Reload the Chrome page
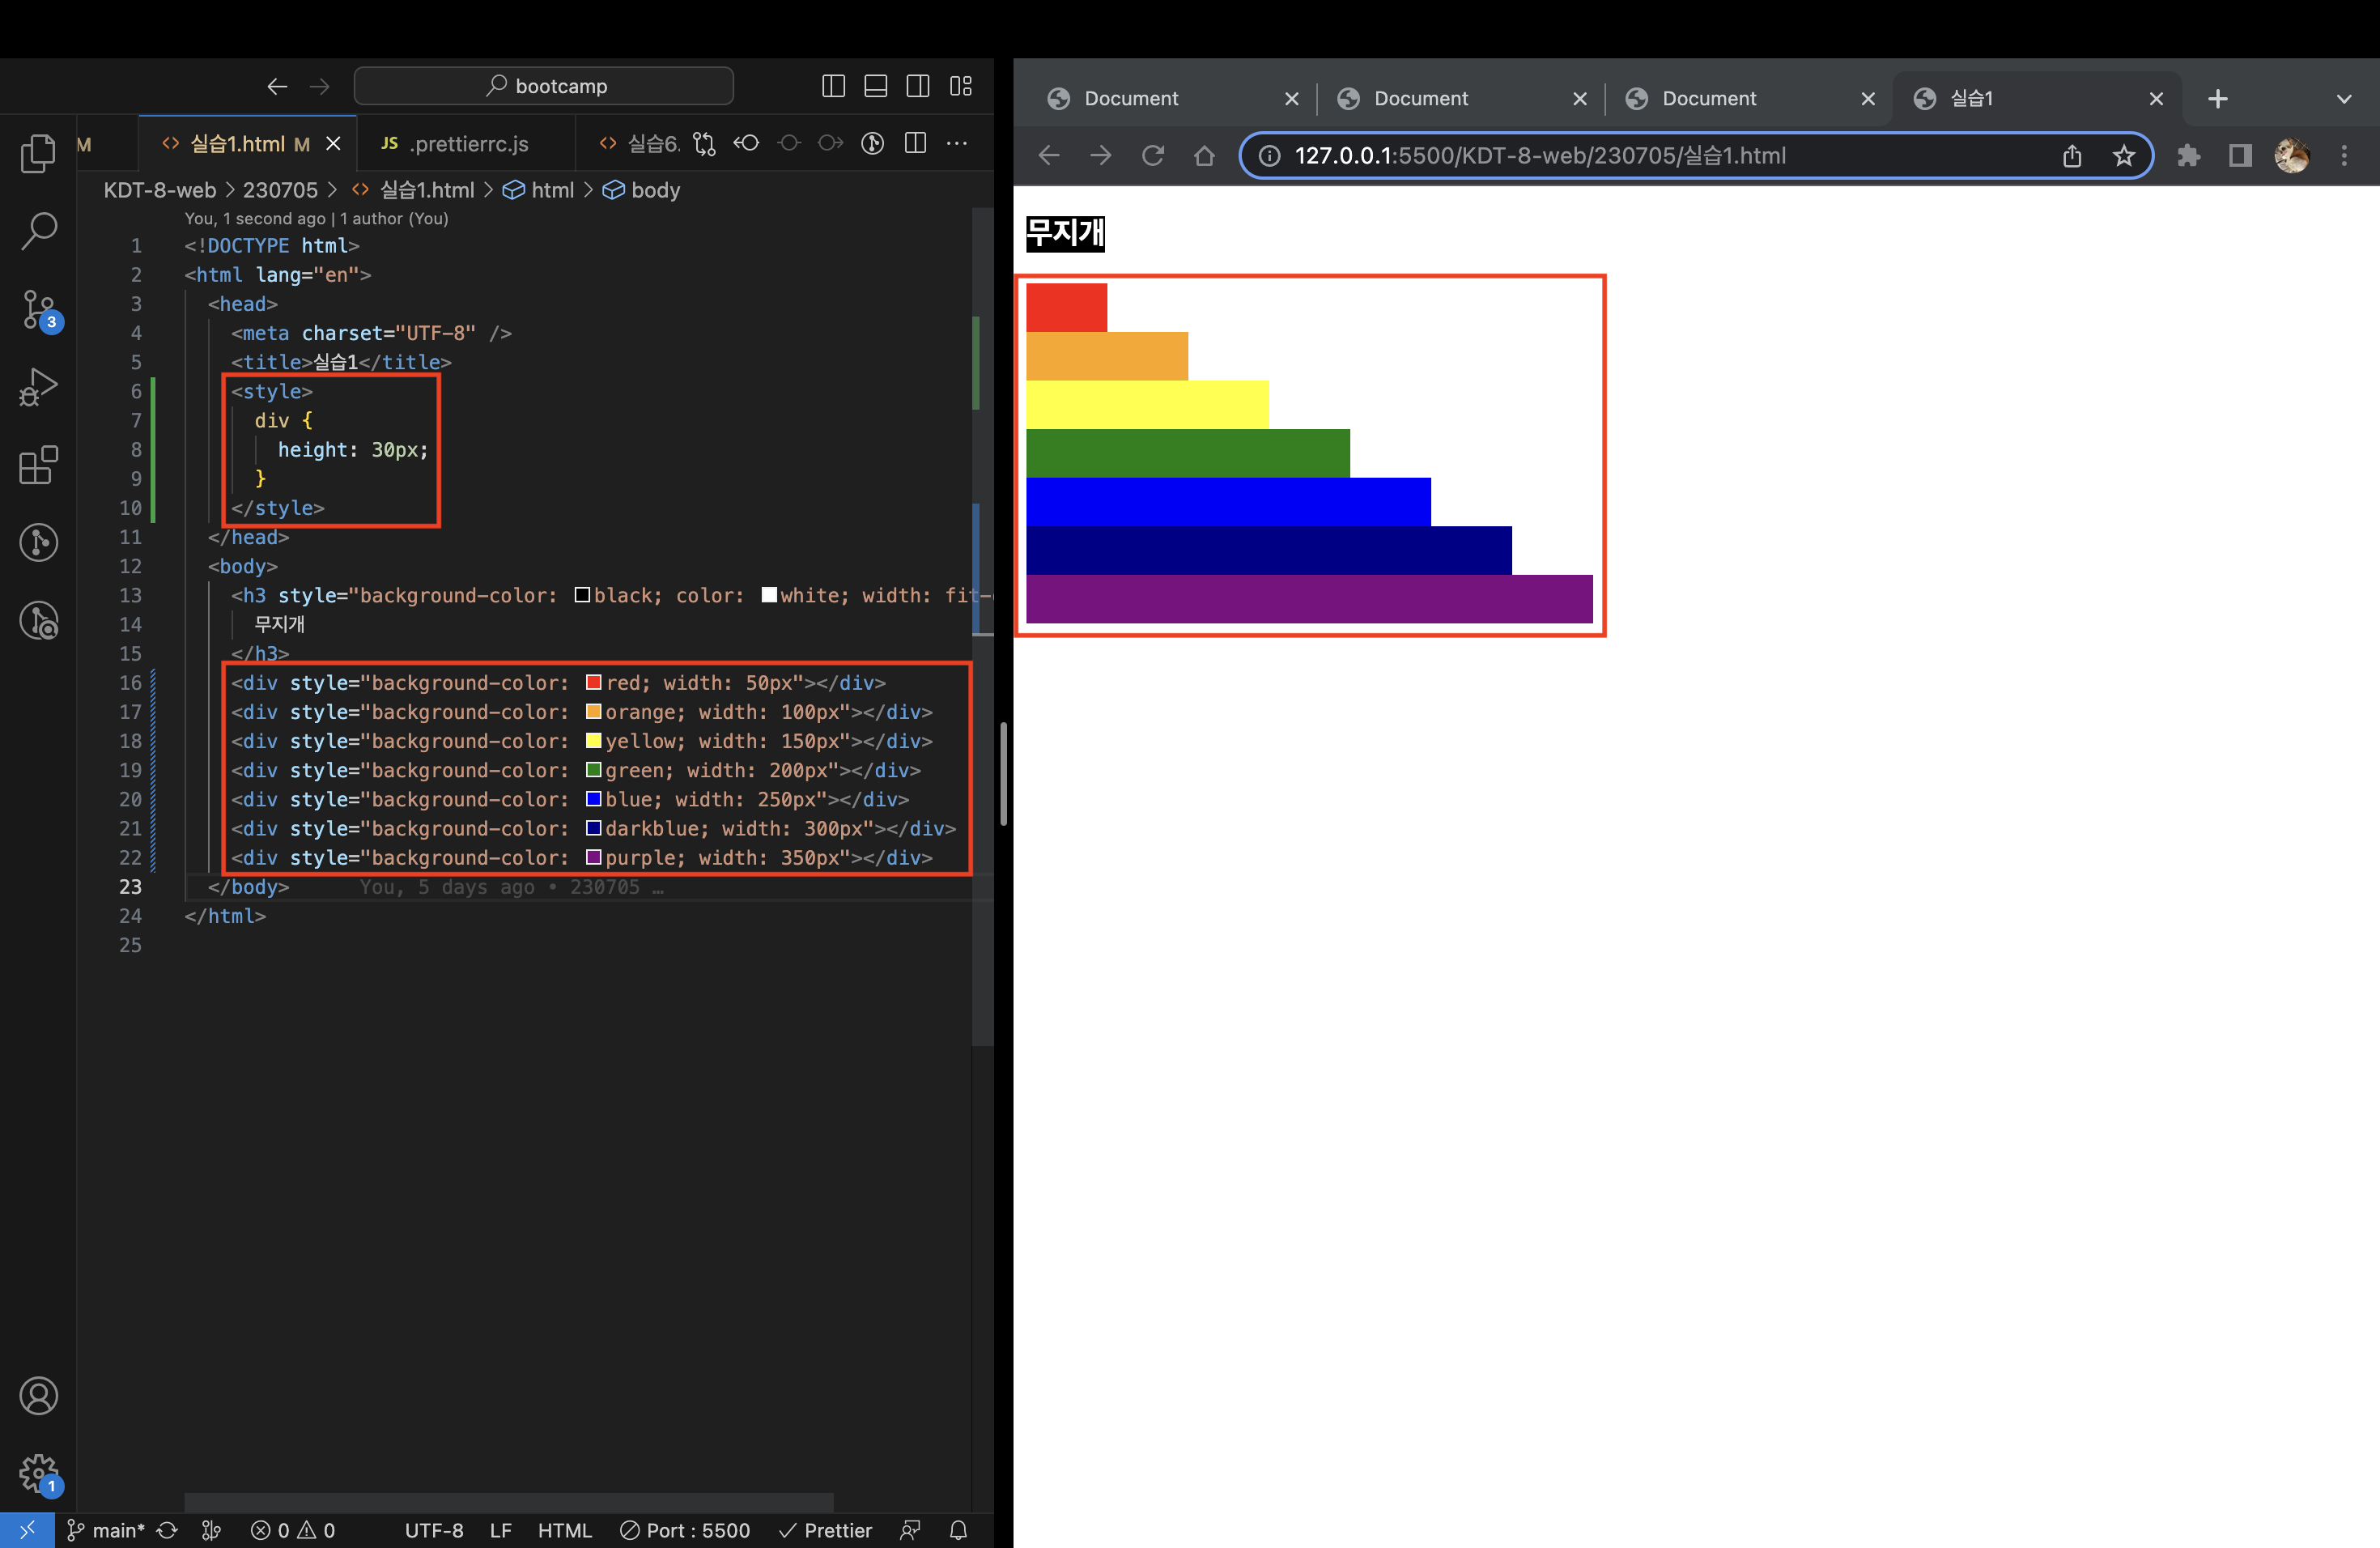Image resolution: width=2380 pixels, height=1548 pixels. [x=1153, y=155]
